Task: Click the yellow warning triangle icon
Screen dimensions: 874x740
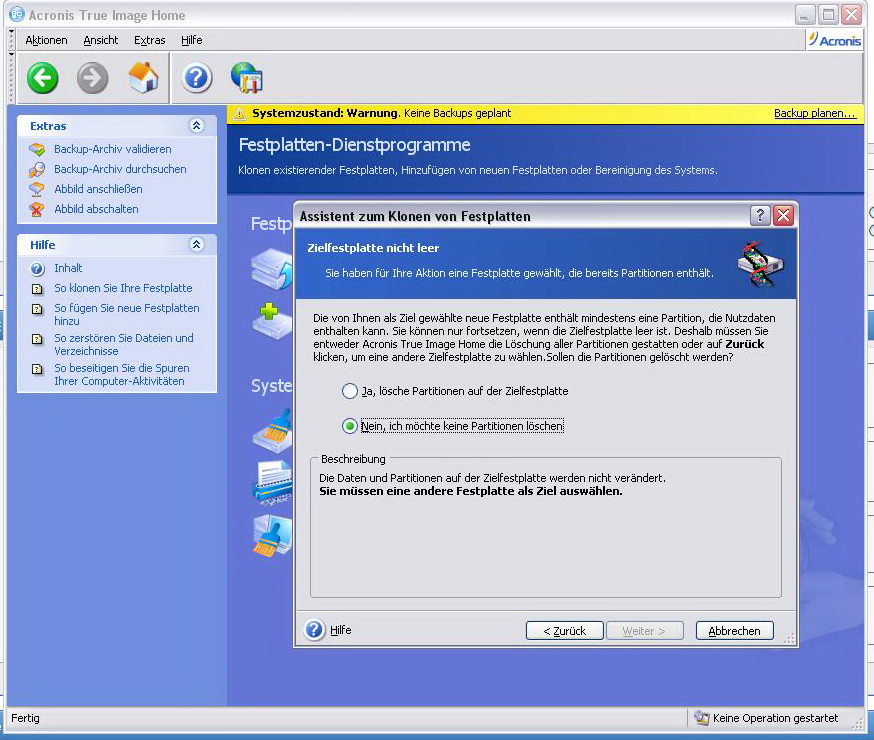Action: pyautogui.click(x=239, y=114)
